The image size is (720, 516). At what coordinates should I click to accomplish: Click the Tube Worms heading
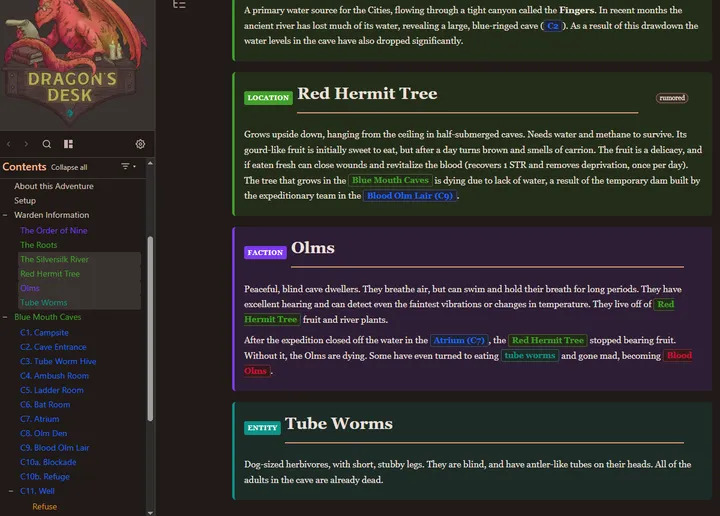[x=338, y=423]
